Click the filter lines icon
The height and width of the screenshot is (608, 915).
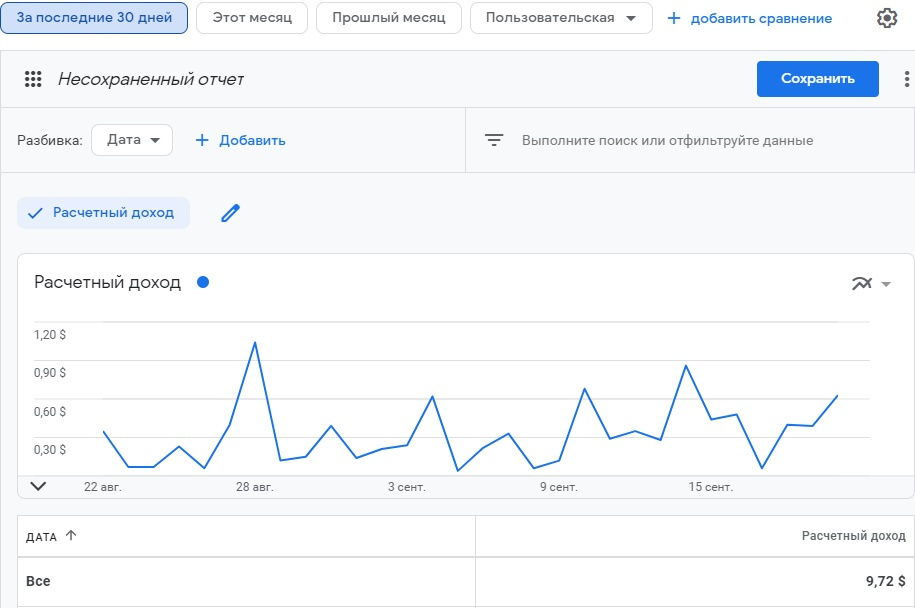[494, 140]
